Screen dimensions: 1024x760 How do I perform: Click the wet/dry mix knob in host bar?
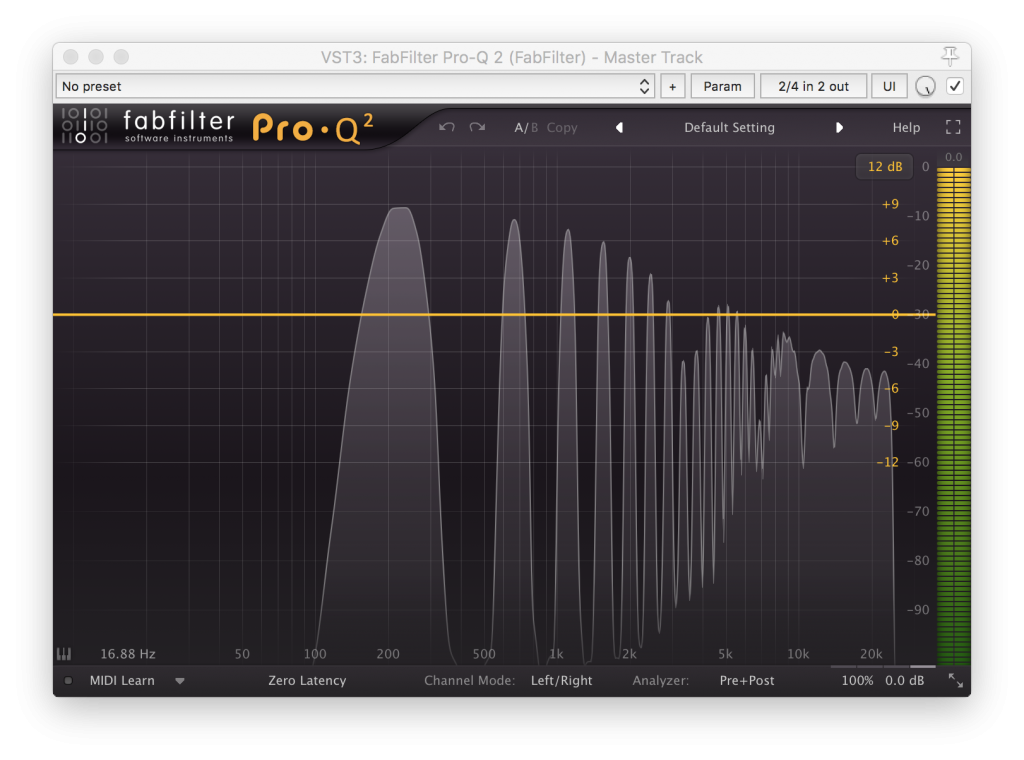925,86
